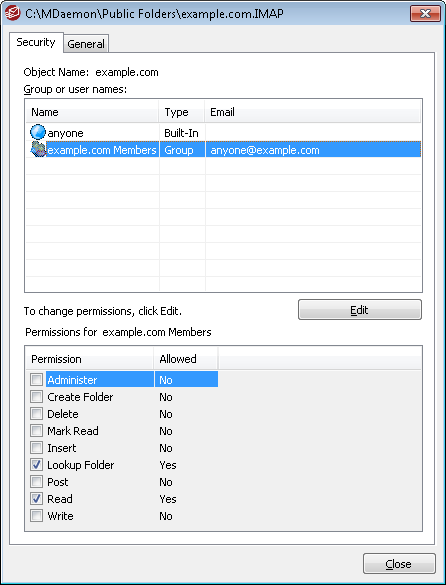
Task: Click the Close button at bottom
Action: pos(399,564)
